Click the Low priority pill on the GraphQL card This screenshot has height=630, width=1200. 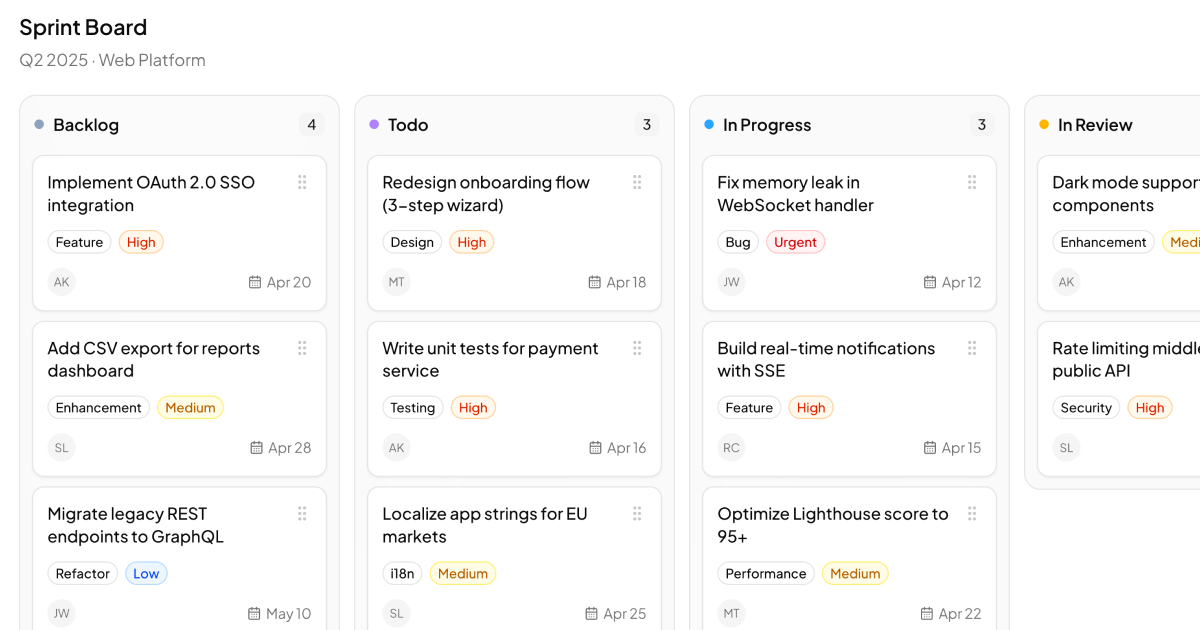(146, 573)
